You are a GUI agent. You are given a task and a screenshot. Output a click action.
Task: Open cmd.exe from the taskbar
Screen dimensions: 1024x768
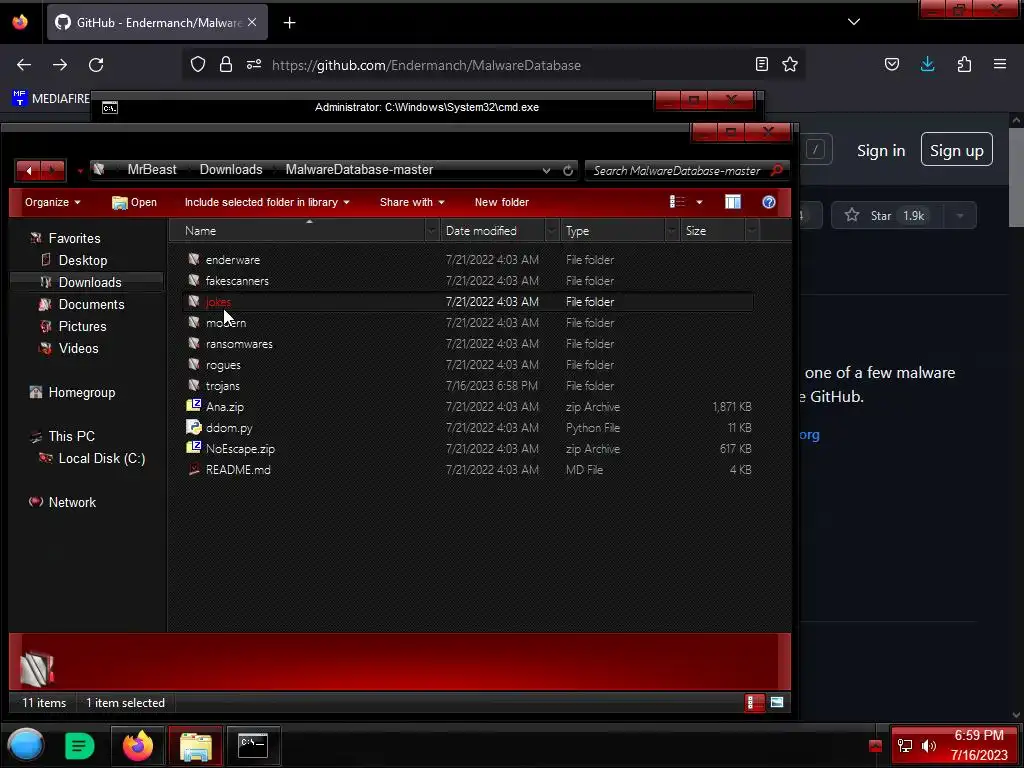tap(253, 745)
